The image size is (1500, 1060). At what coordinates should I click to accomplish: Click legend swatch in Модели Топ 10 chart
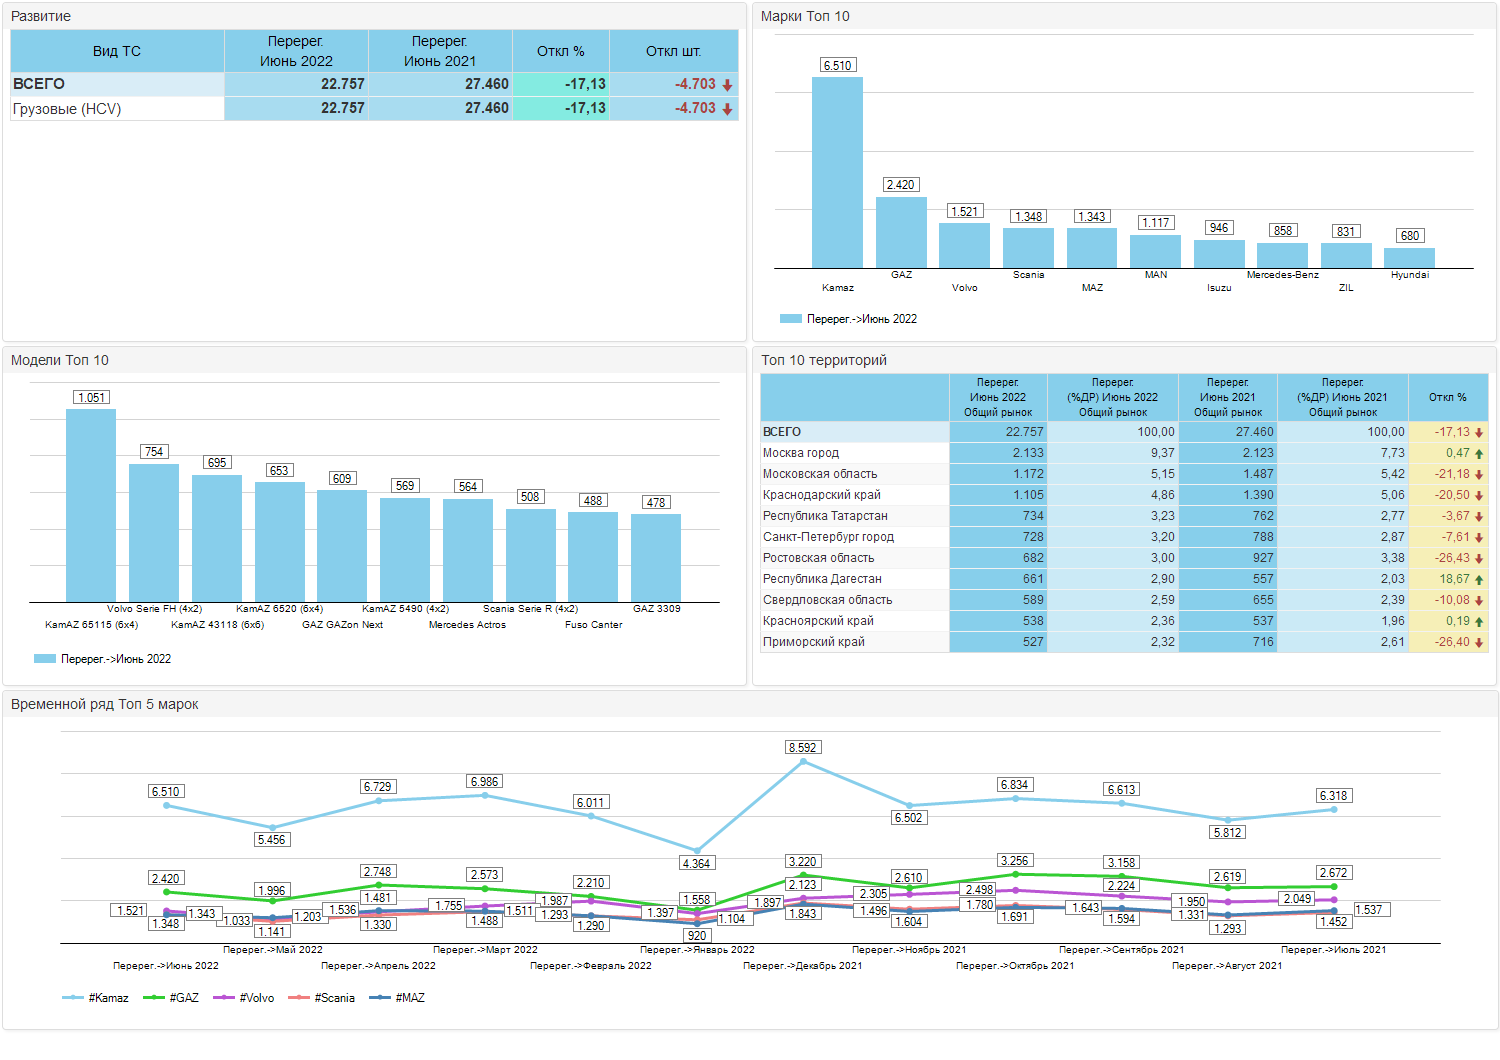[45, 659]
